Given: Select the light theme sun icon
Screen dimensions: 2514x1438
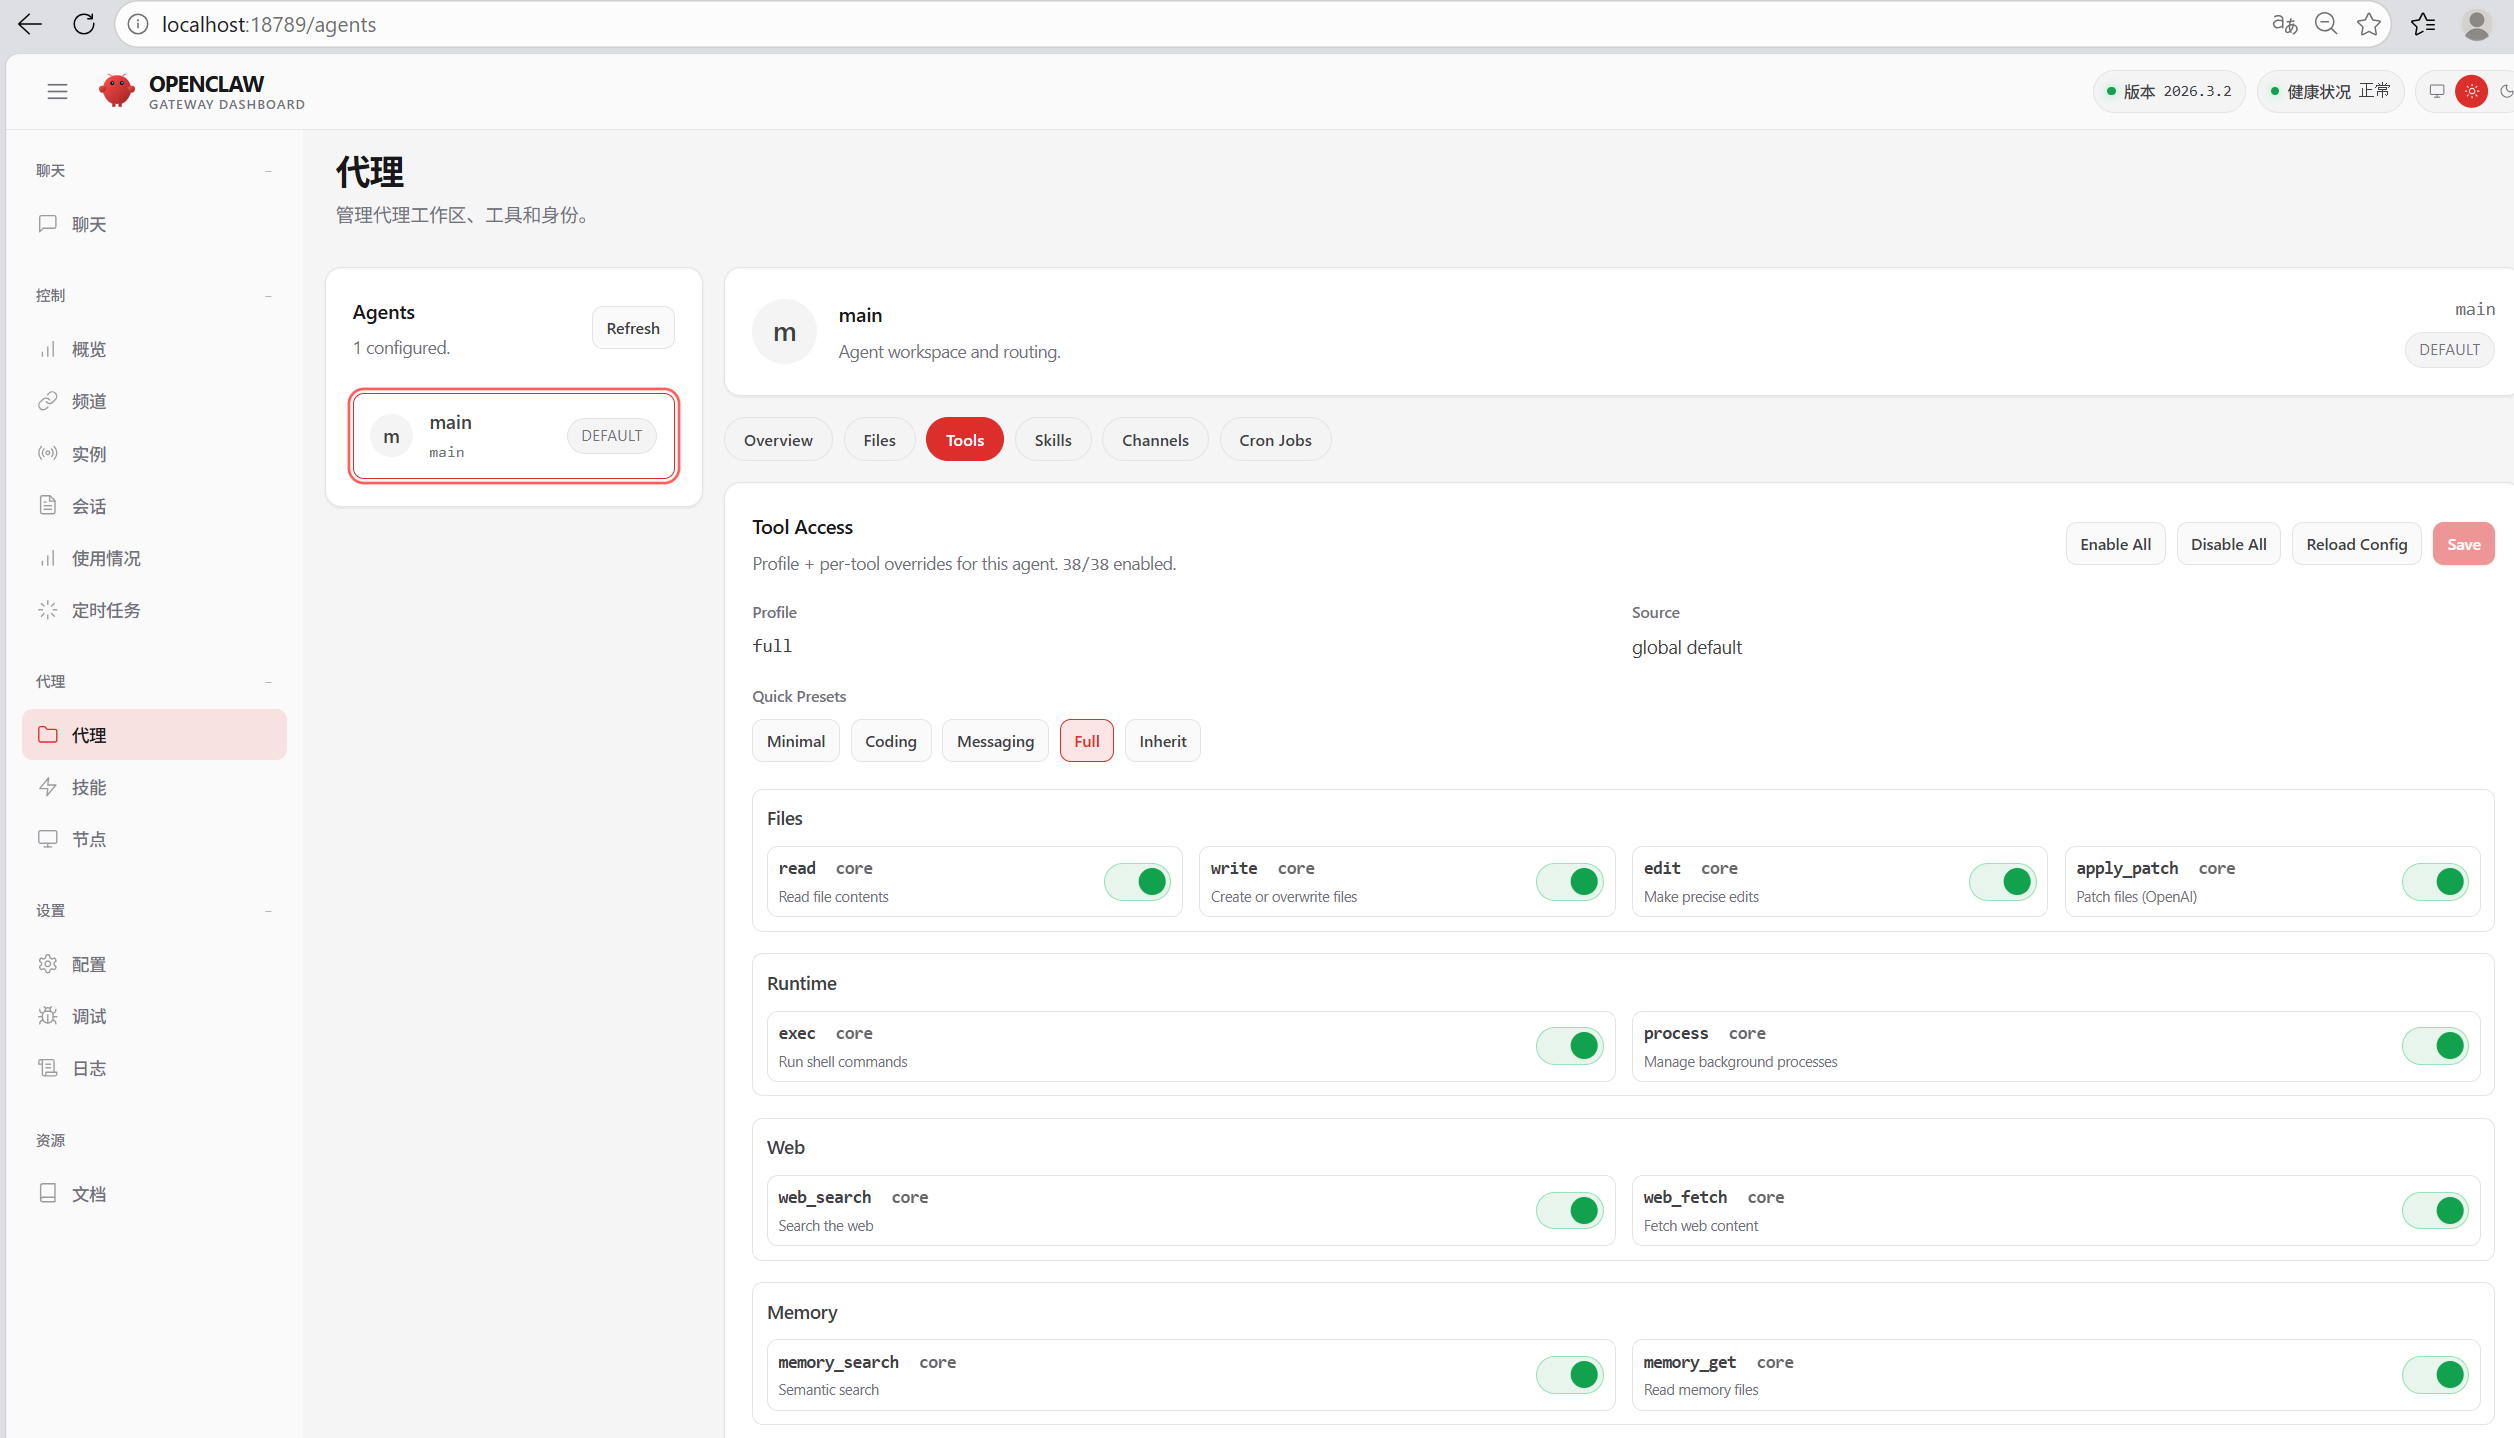Looking at the screenshot, I should pyautogui.click(x=2471, y=91).
